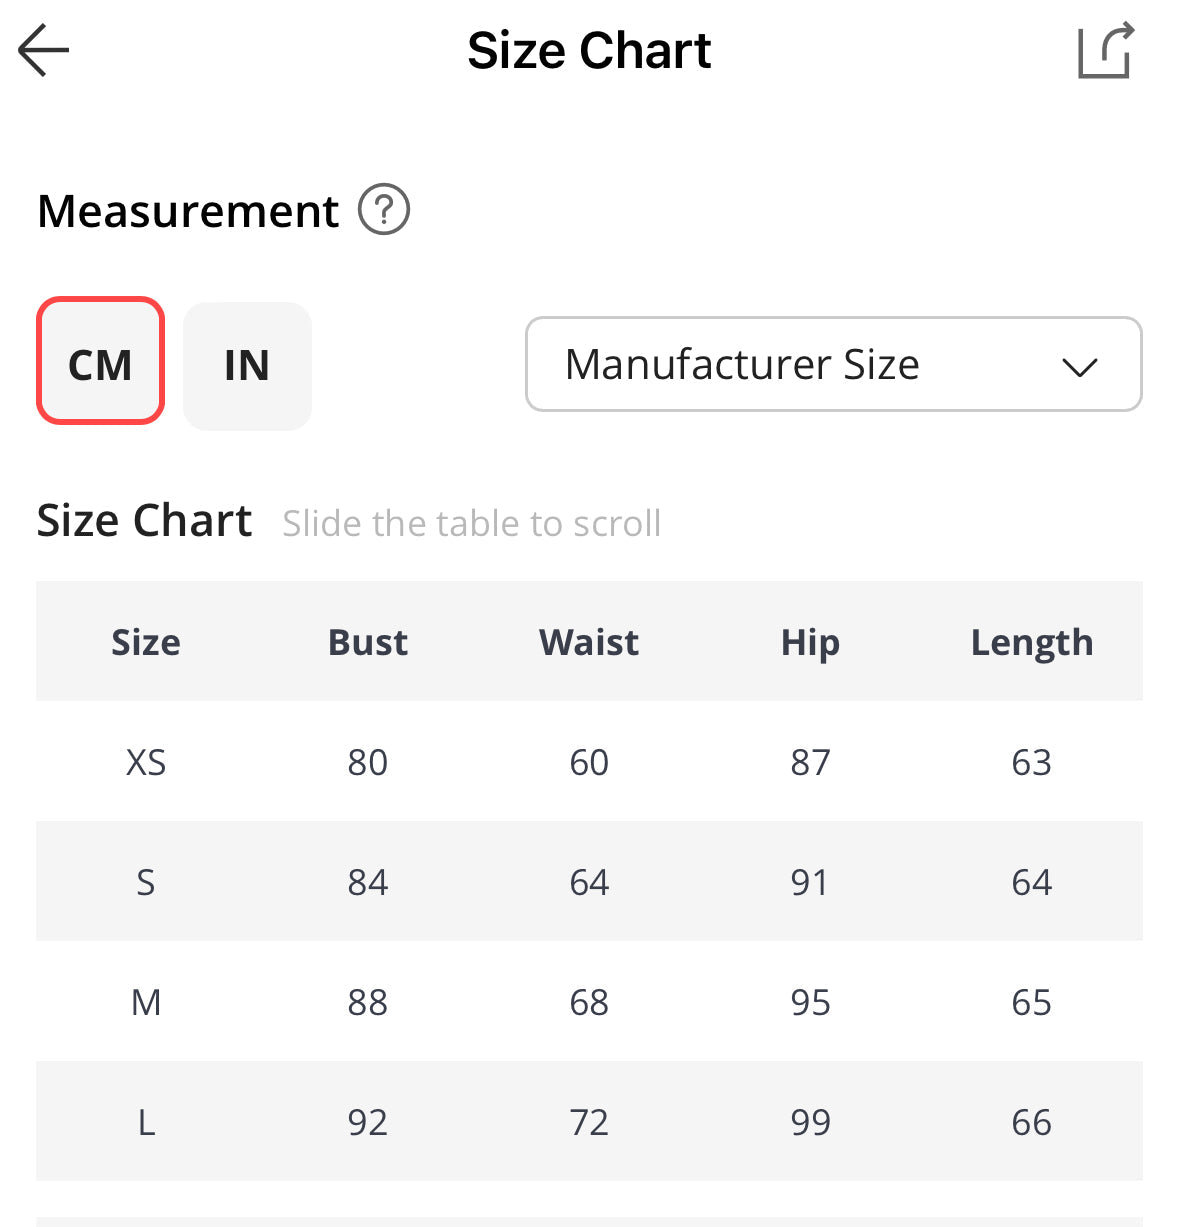The image size is (1179, 1227).
Task: Click the Hip column header
Action: click(x=810, y=642)
